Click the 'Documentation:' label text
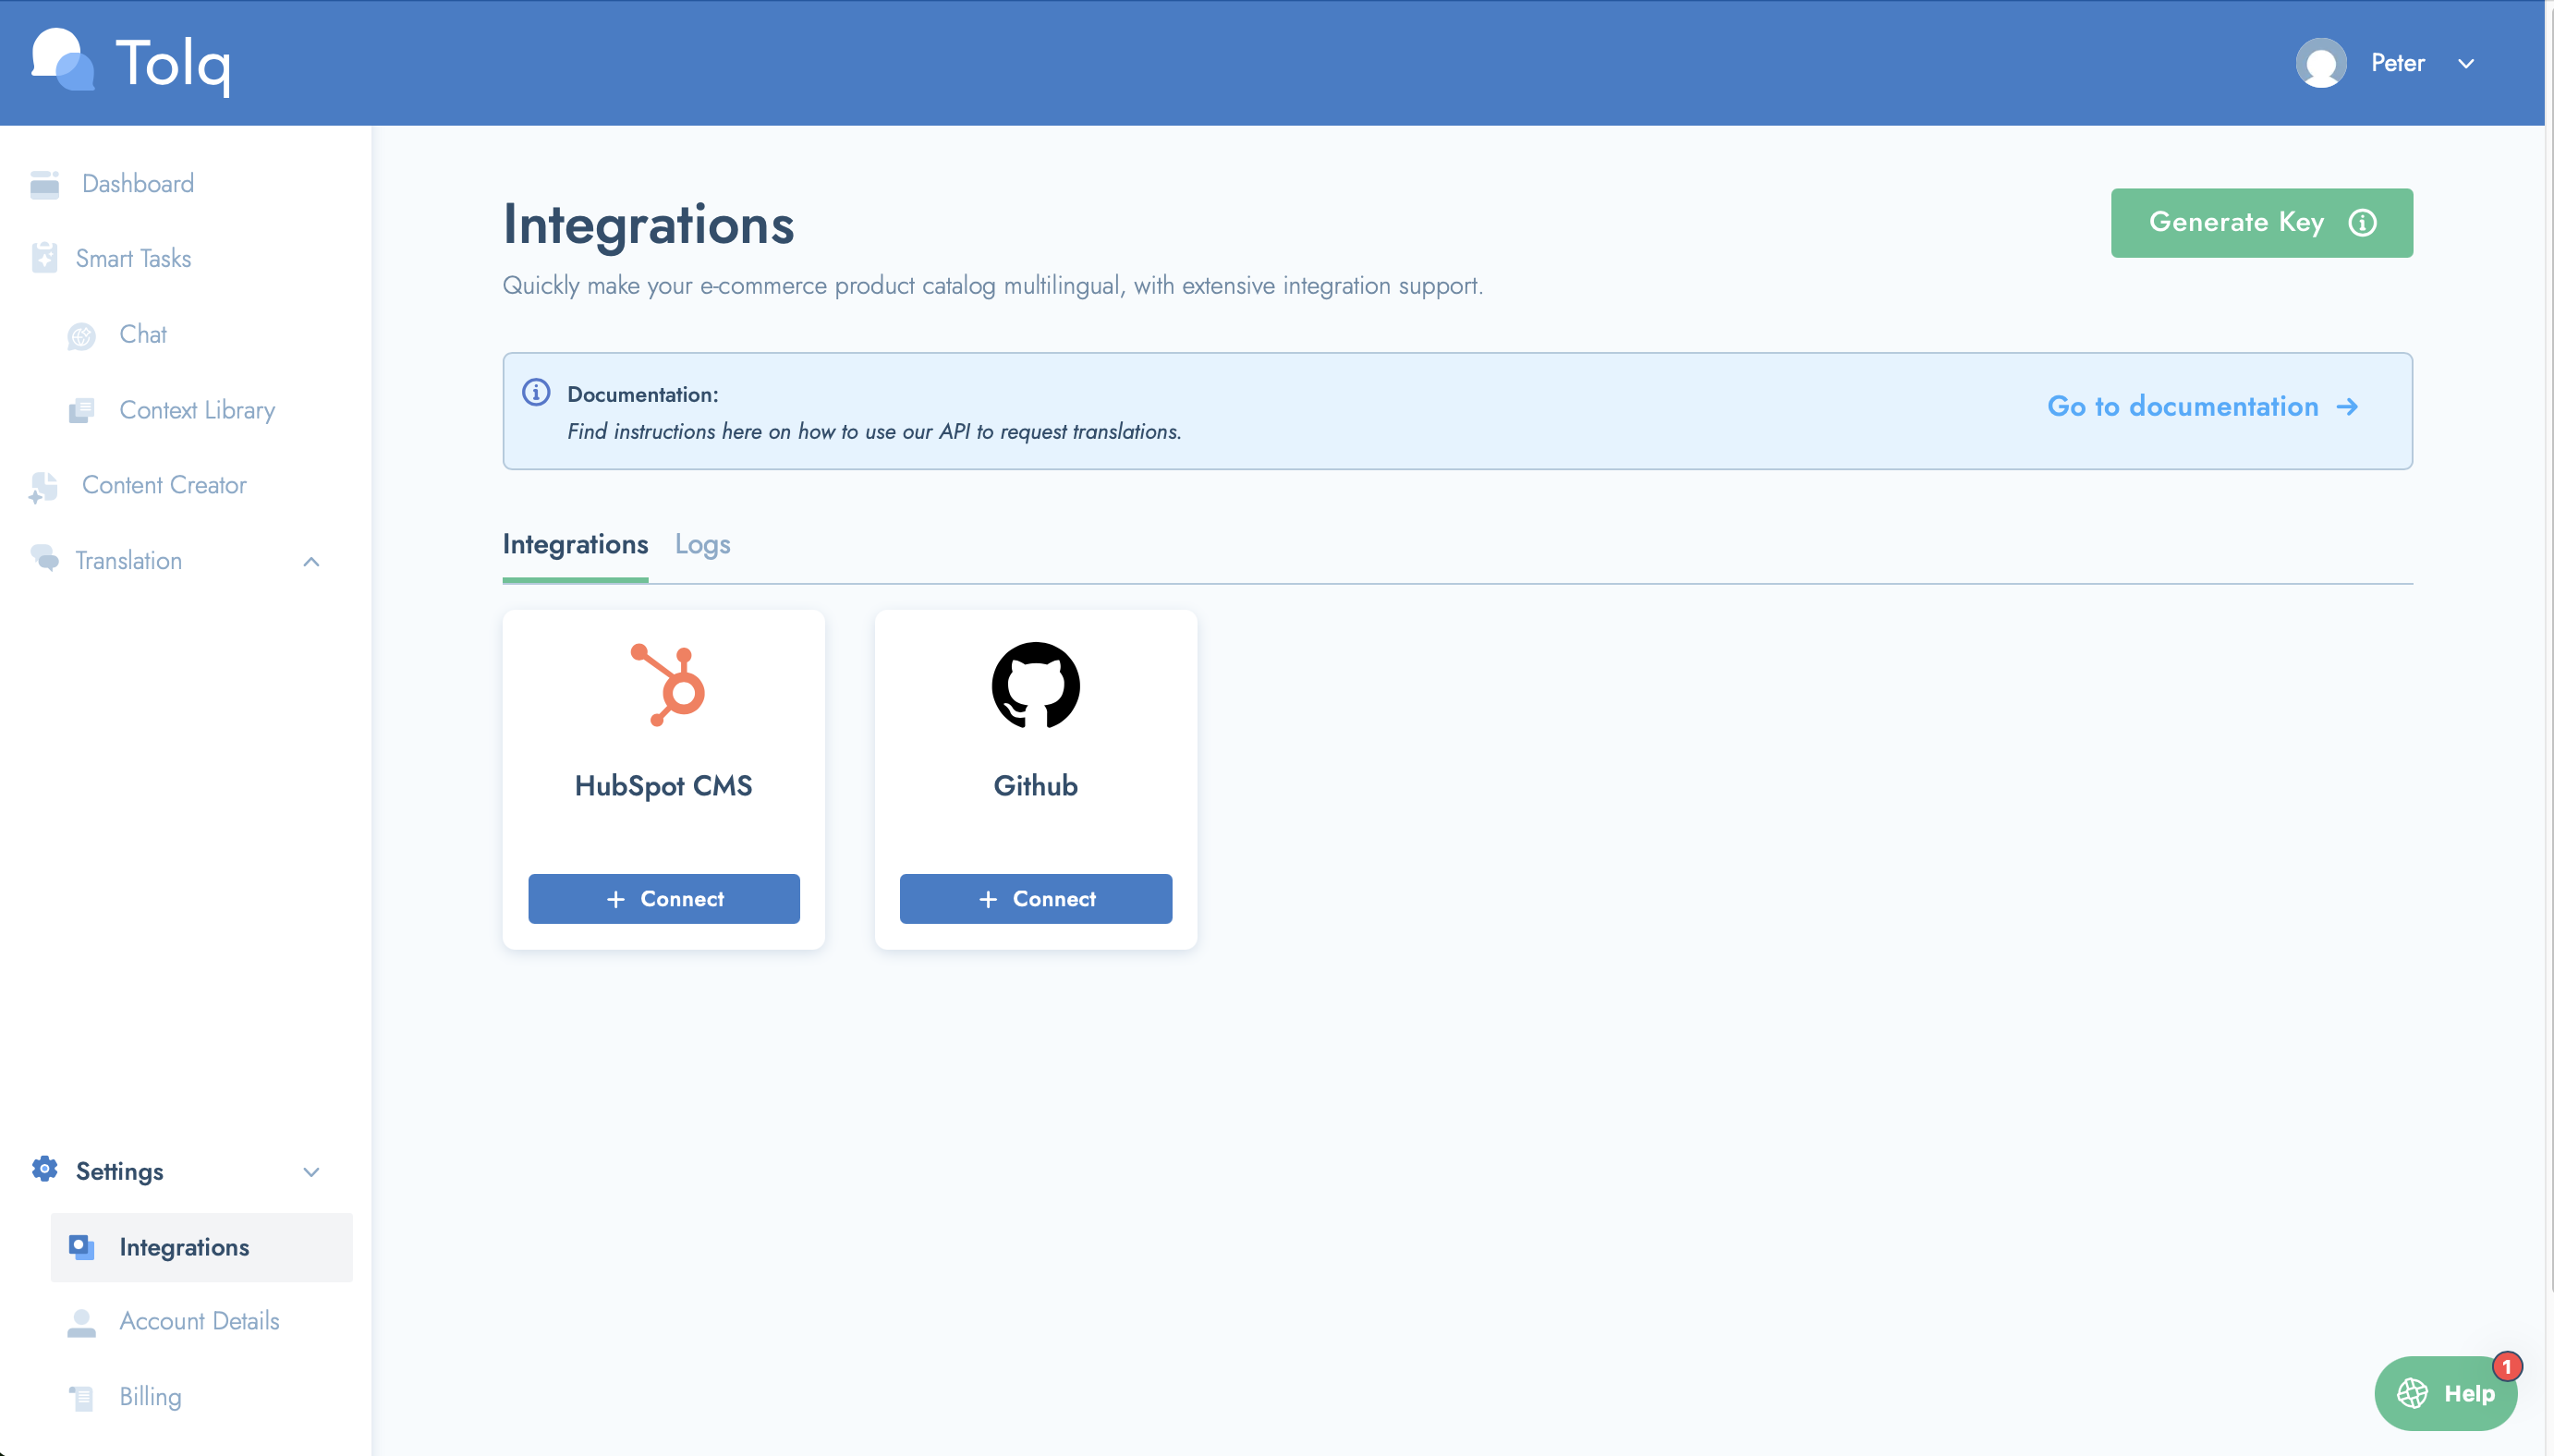The height and width of the screenshot is (1456, 2554). tap(643, 395)
